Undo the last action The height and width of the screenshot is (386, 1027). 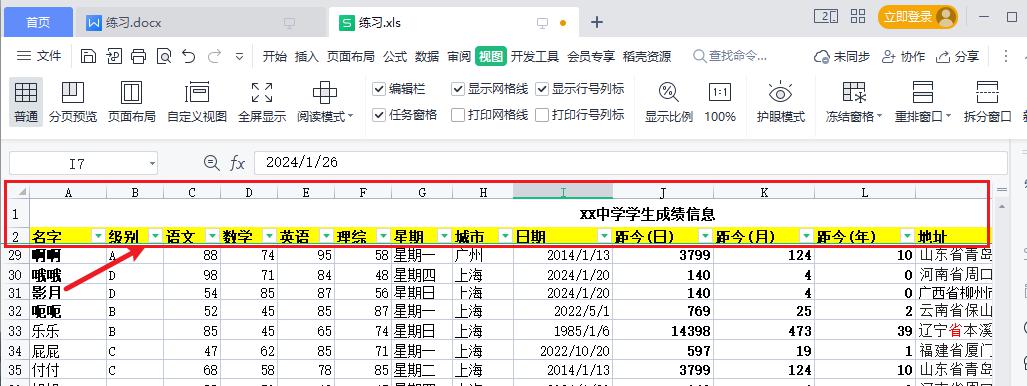(189, 56)
